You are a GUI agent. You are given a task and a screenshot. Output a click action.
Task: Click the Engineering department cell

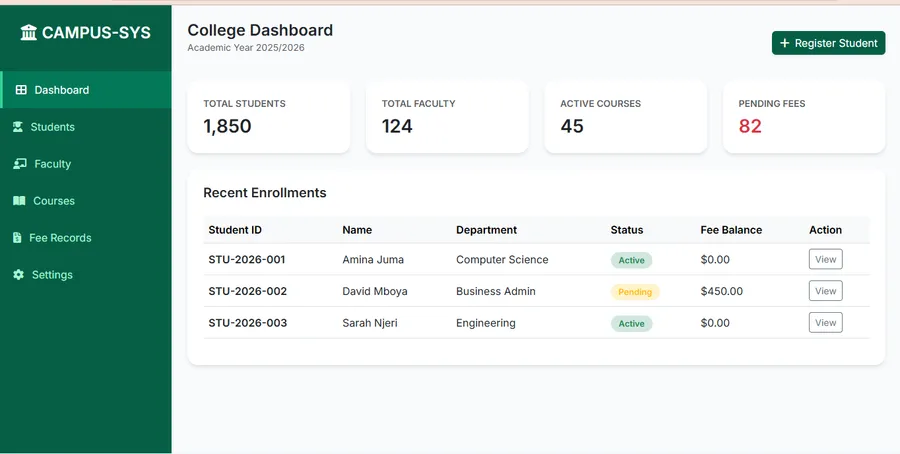click(x=486, y=323)
